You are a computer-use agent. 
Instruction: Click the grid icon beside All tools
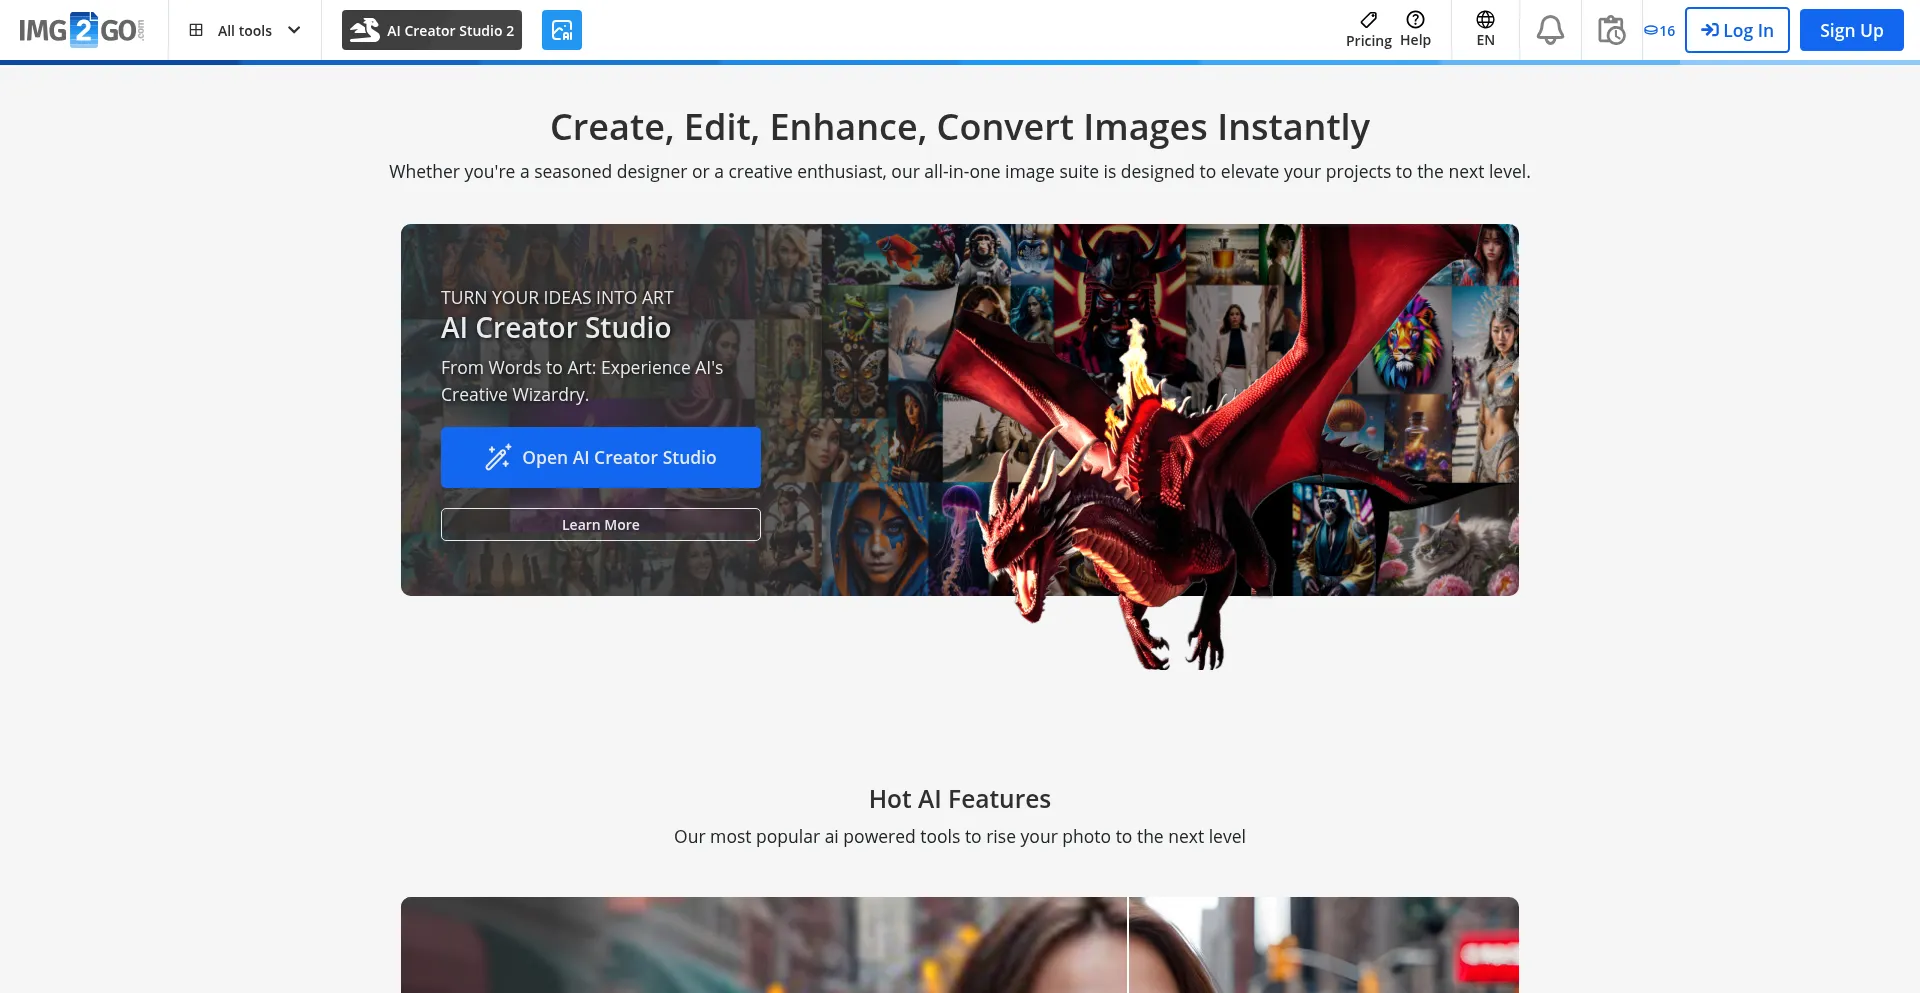click(x=196, y=30)
